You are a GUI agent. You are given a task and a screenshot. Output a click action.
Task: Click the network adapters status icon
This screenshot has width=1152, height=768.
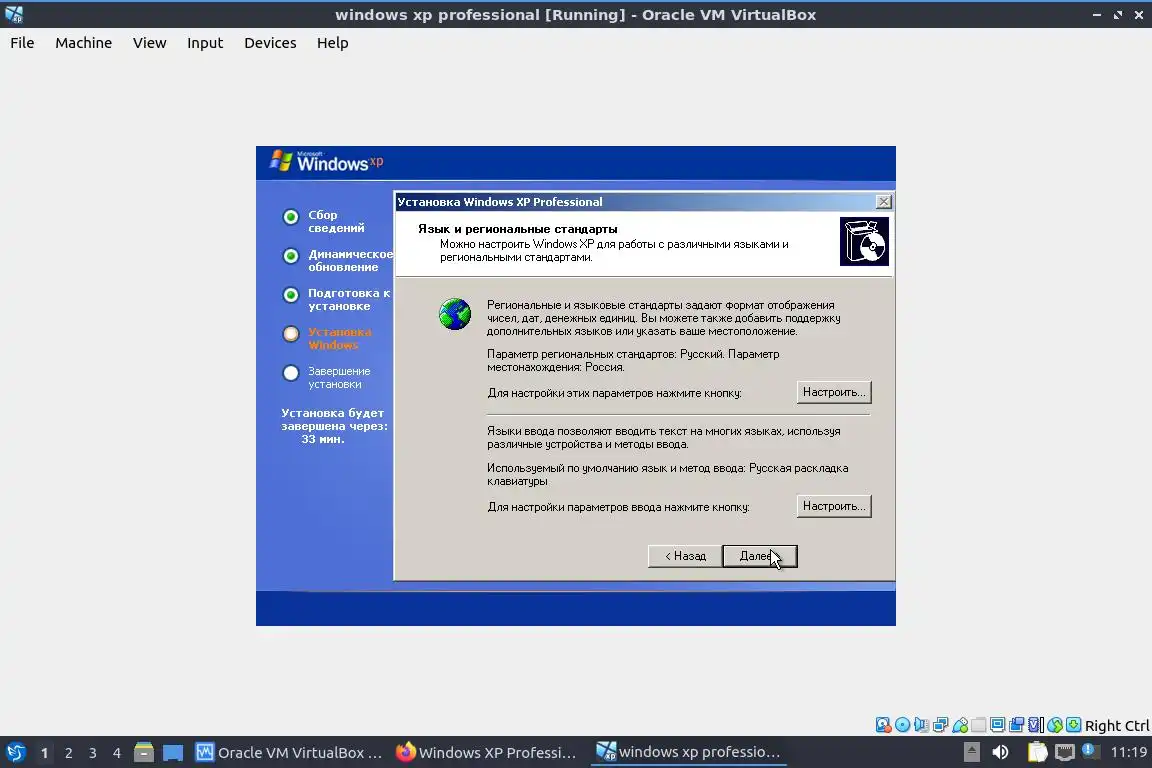coord(940,725)
